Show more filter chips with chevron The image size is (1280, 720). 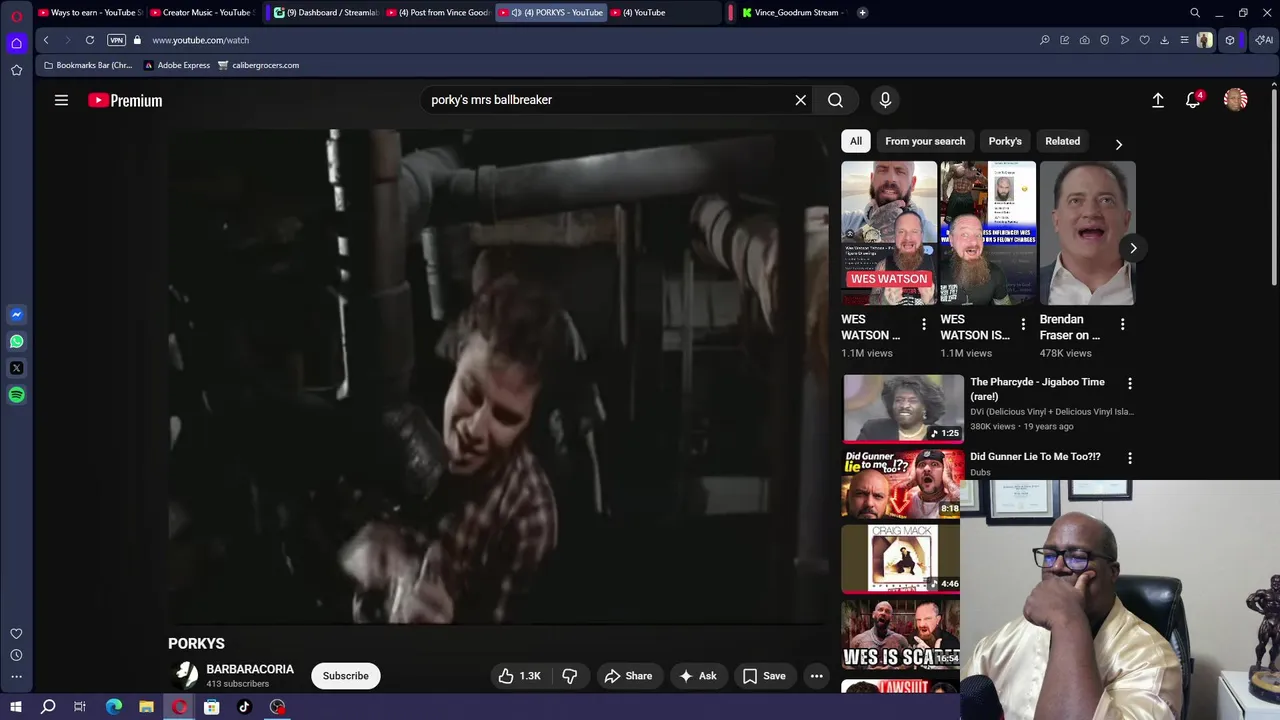coord(1119,144)
